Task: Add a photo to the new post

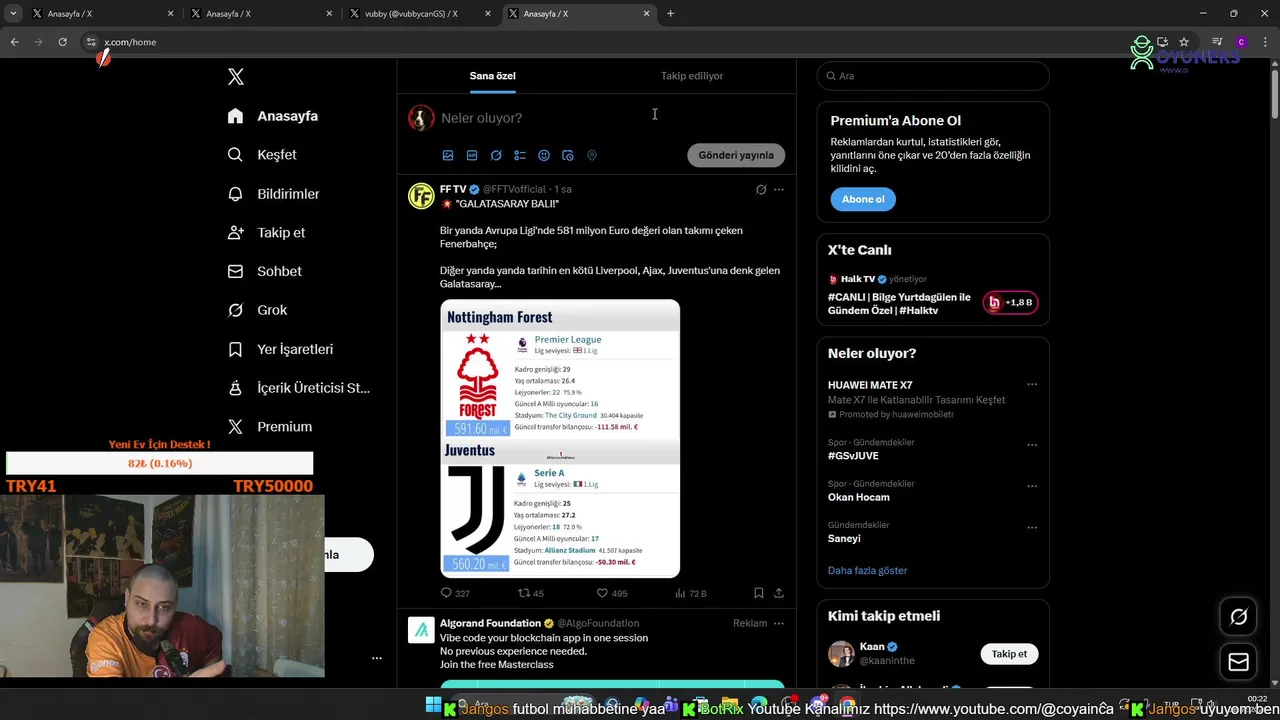Action: [x=448, y=155]
